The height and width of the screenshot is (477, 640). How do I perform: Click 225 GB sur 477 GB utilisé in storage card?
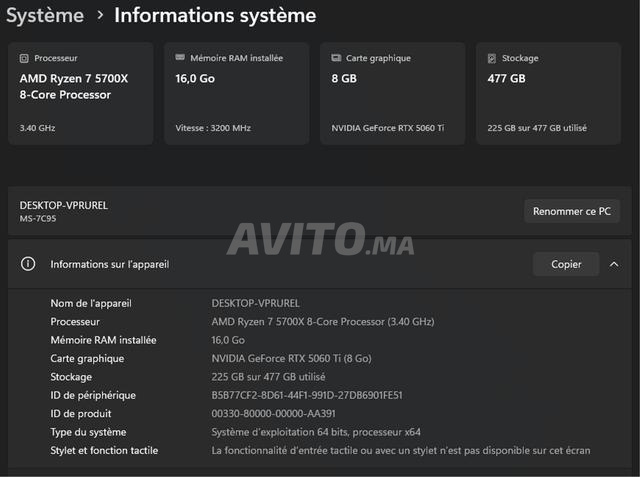(x=537, y=128)
